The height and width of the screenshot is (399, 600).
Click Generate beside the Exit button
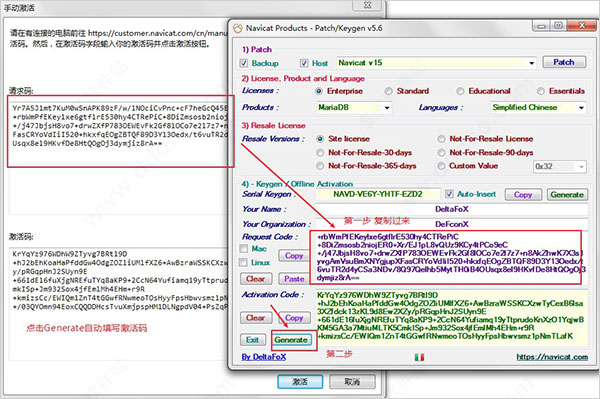pos(291,340)
